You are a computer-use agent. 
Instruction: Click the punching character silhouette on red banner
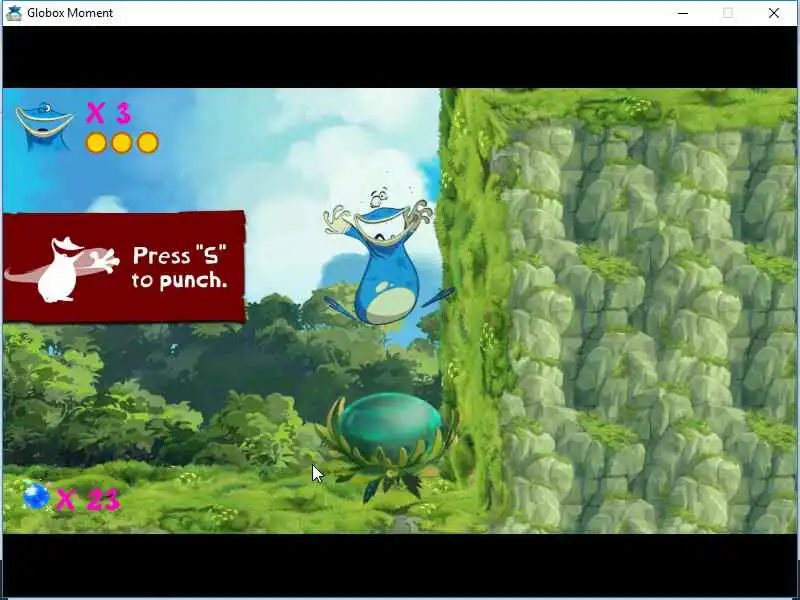point(62,269)
